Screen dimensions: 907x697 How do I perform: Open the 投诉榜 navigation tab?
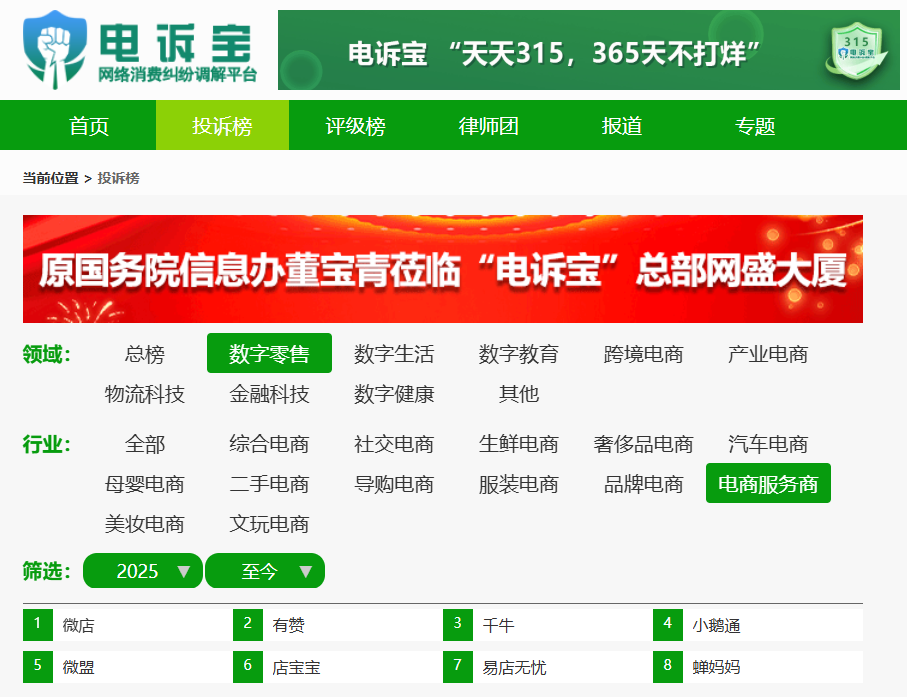[222, 126]
